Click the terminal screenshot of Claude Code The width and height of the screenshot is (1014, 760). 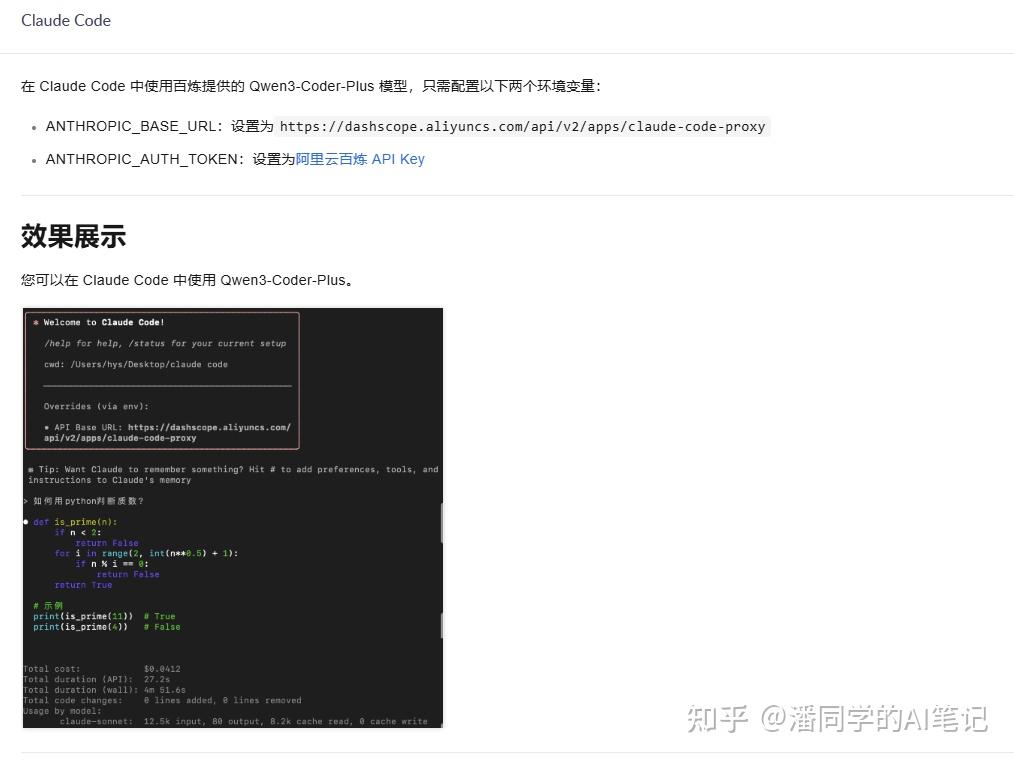coord(232,517)
